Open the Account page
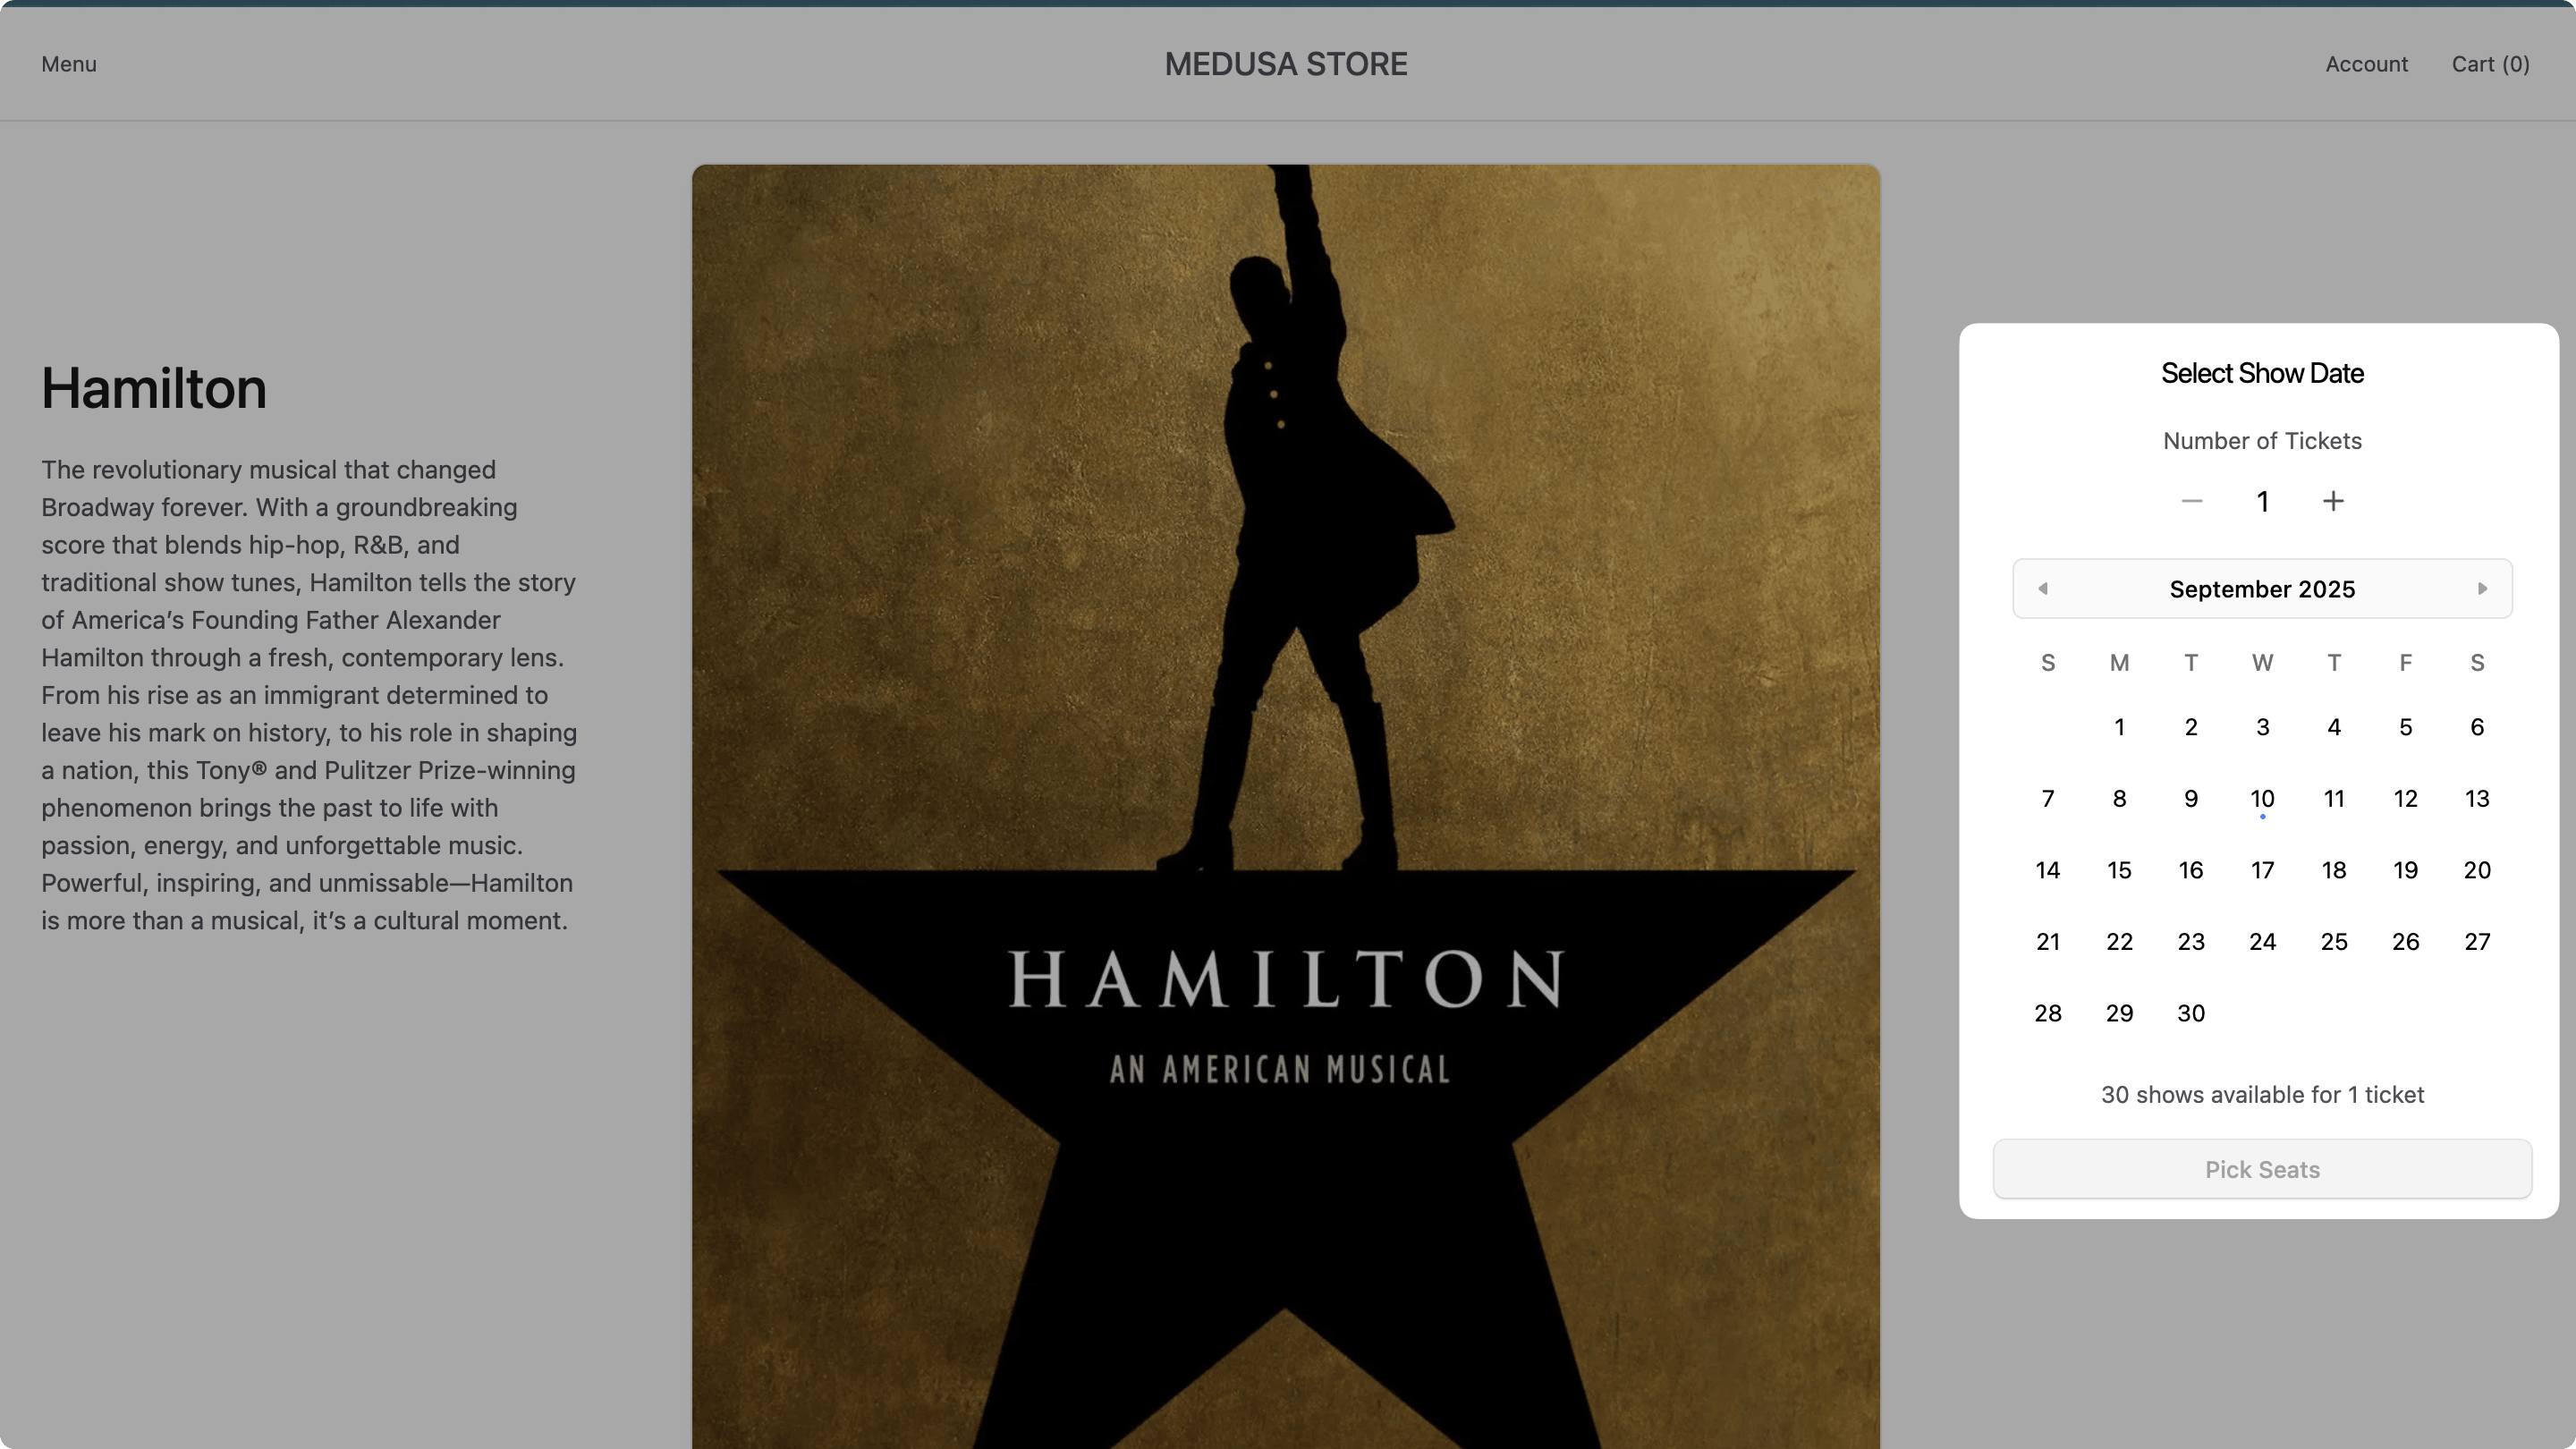This screenshot has width=2576, height=1449. point(2366,64)
